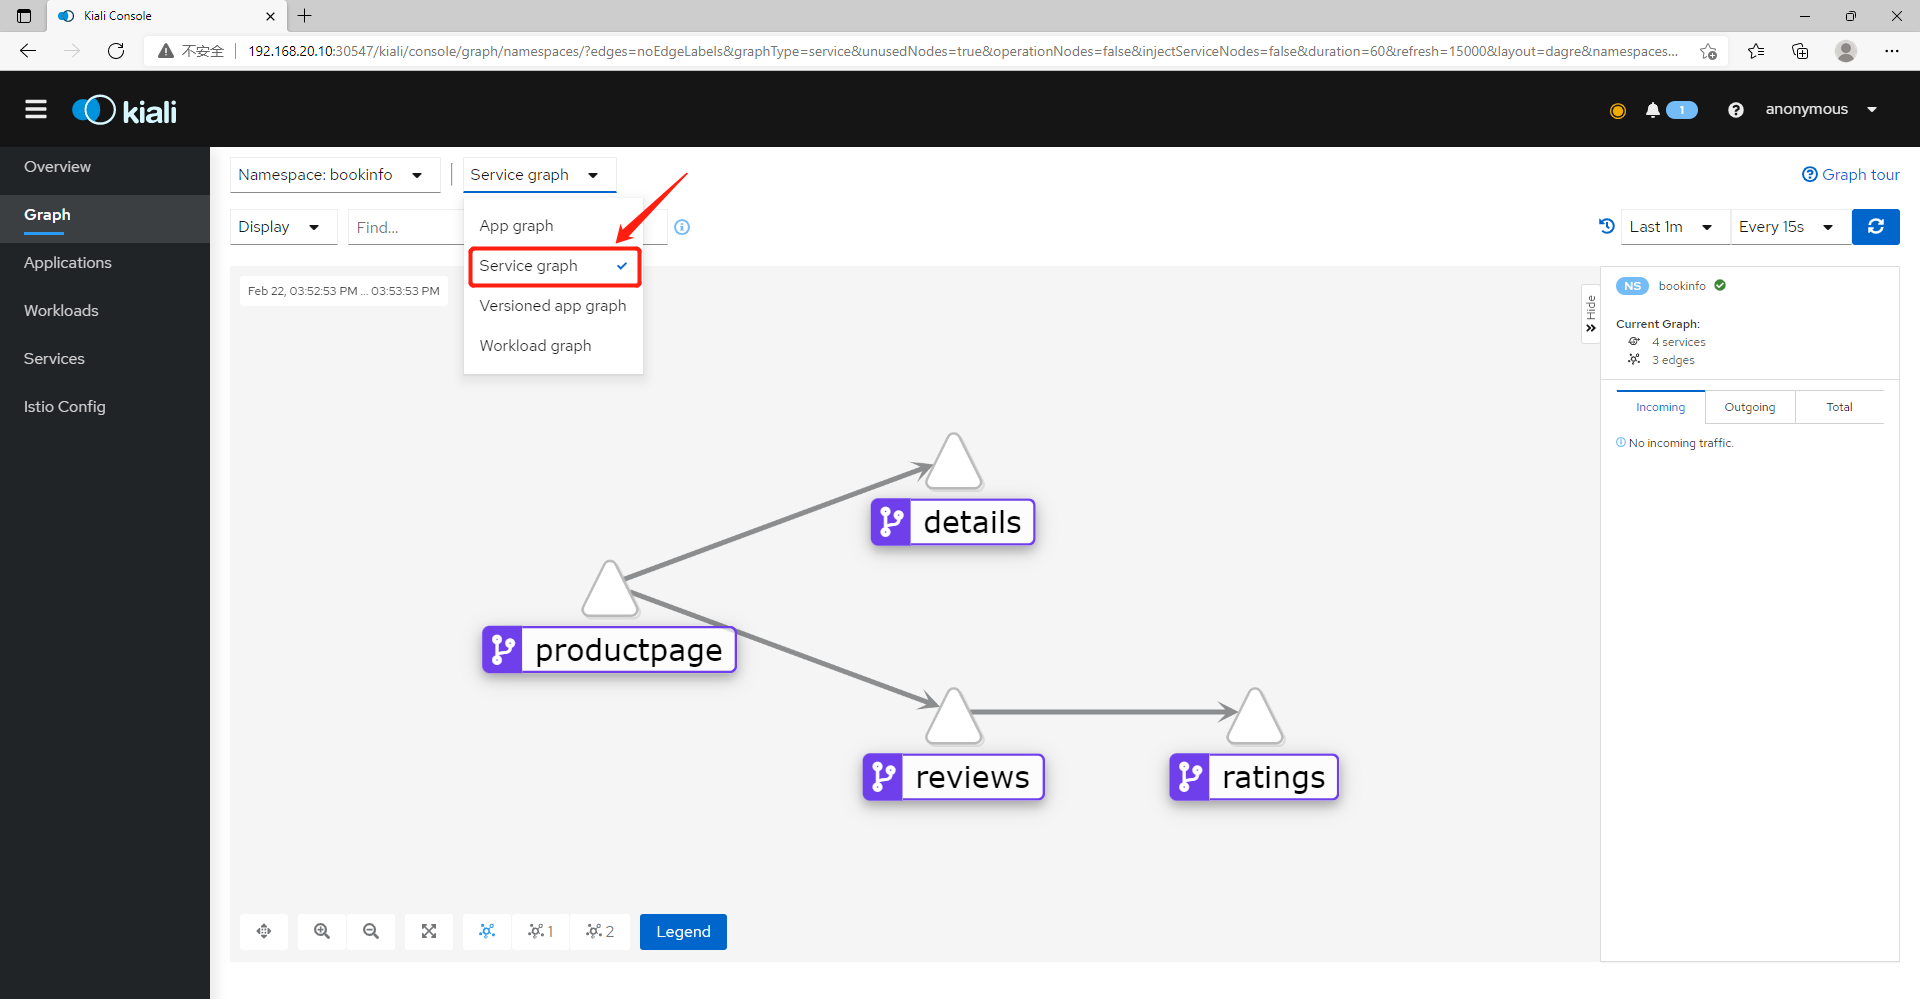
Task: Click the zoom in magnifier icon
Action: click(x=322, y=931)
